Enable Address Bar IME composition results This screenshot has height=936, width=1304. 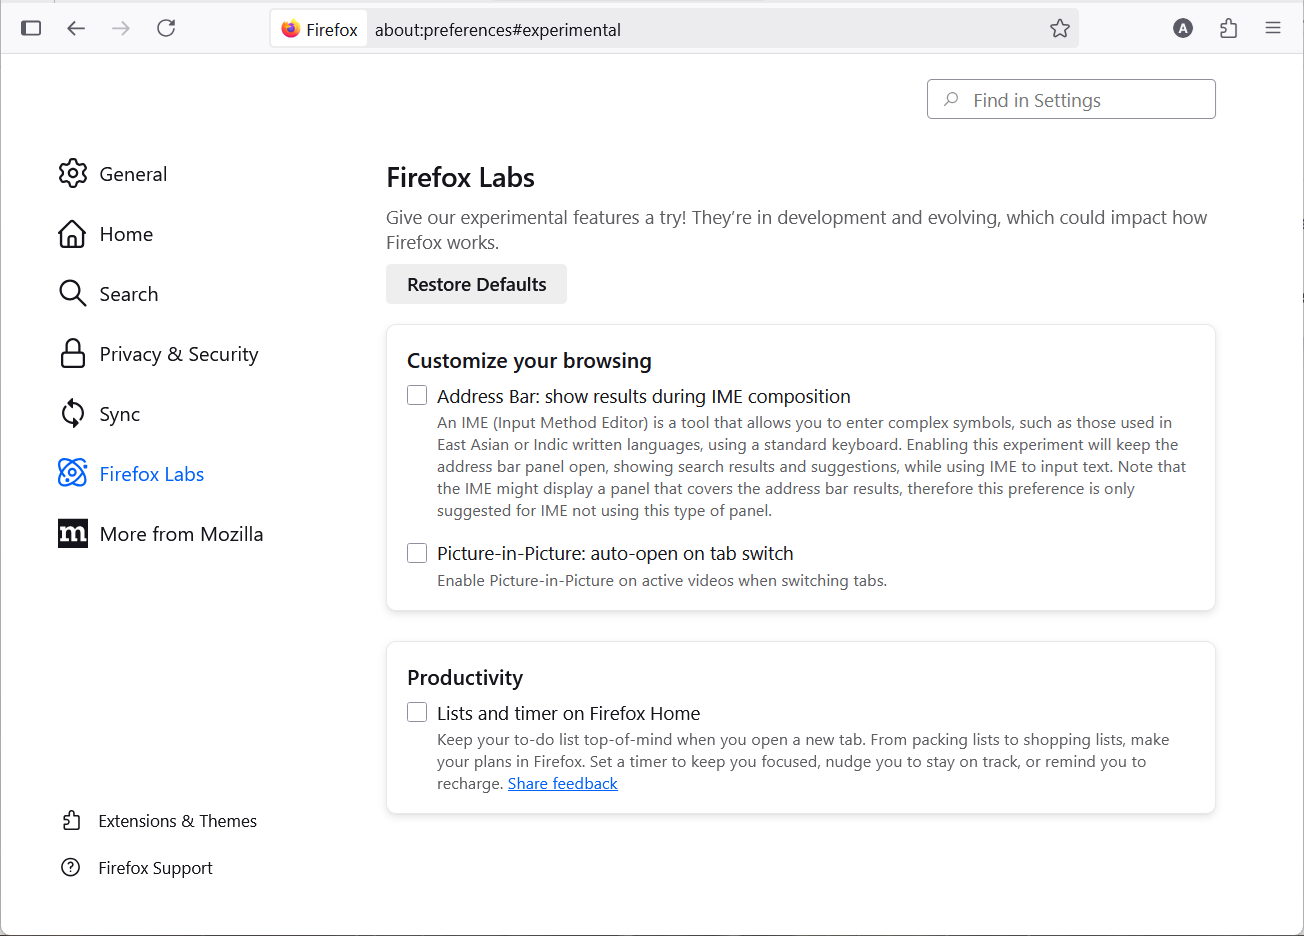417,396
